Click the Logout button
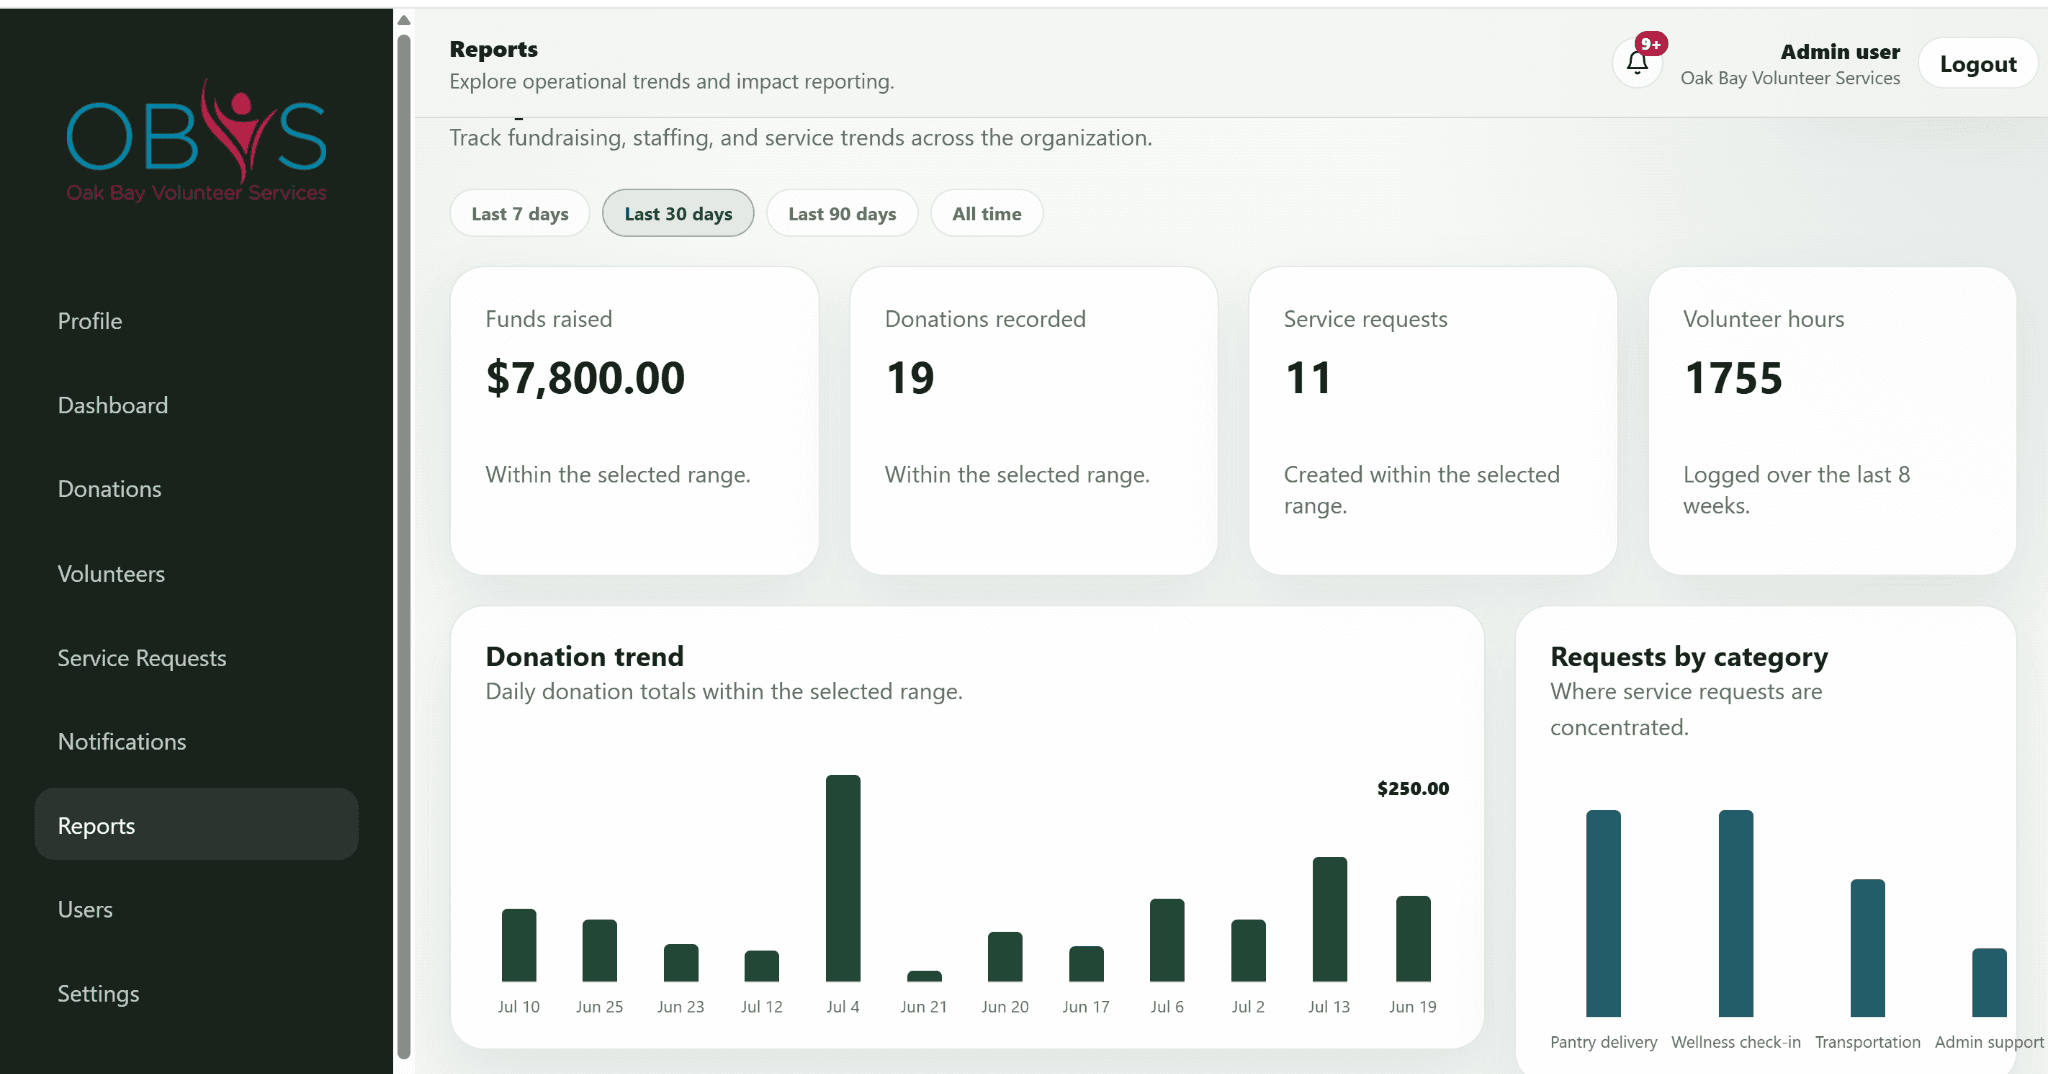 coord(1977,64)
